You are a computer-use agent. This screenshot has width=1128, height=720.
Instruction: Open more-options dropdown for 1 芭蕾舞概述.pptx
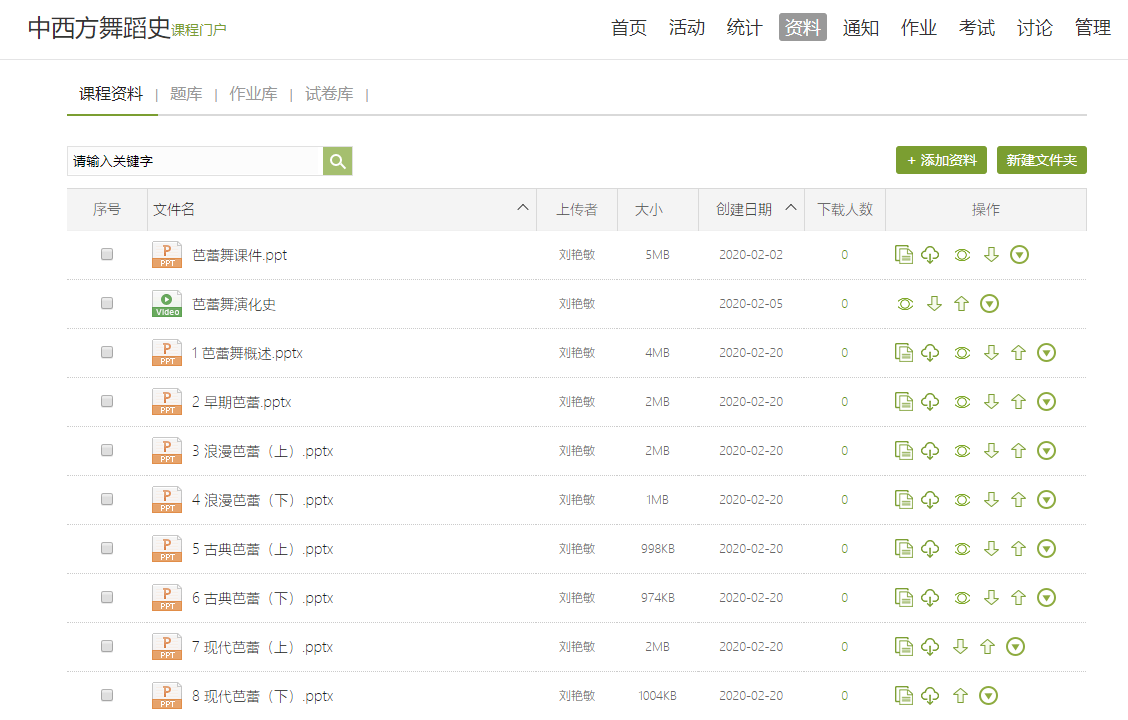click(1046, 352)
